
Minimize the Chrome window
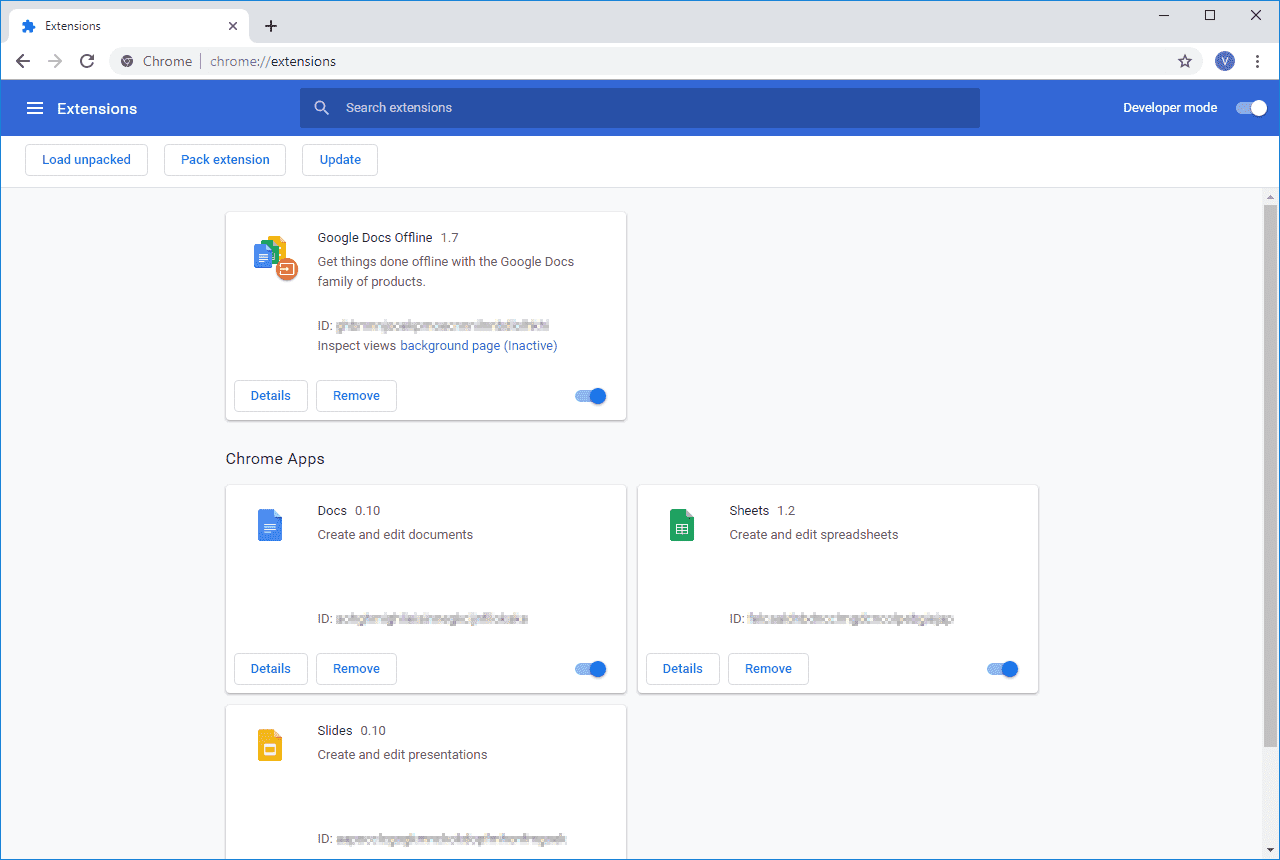point(1164,15)
